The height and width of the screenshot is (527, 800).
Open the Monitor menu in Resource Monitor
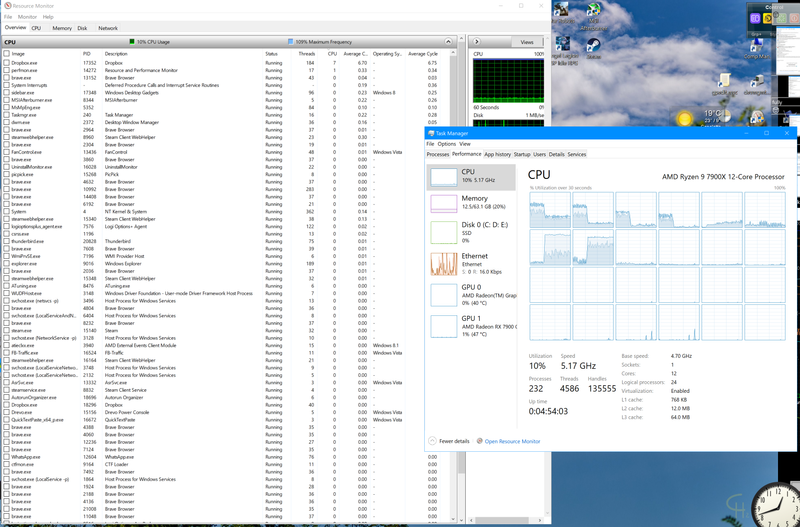[27, 17]
